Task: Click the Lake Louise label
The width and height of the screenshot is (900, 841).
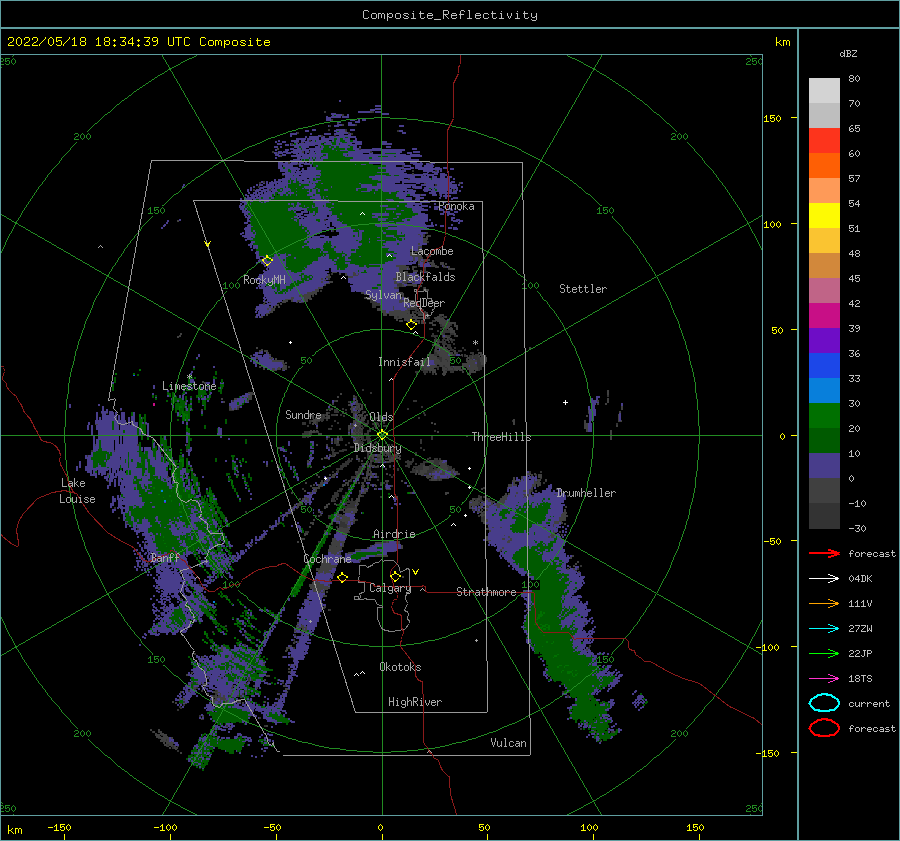Action: pyautogui.click(x=77, y=491)
